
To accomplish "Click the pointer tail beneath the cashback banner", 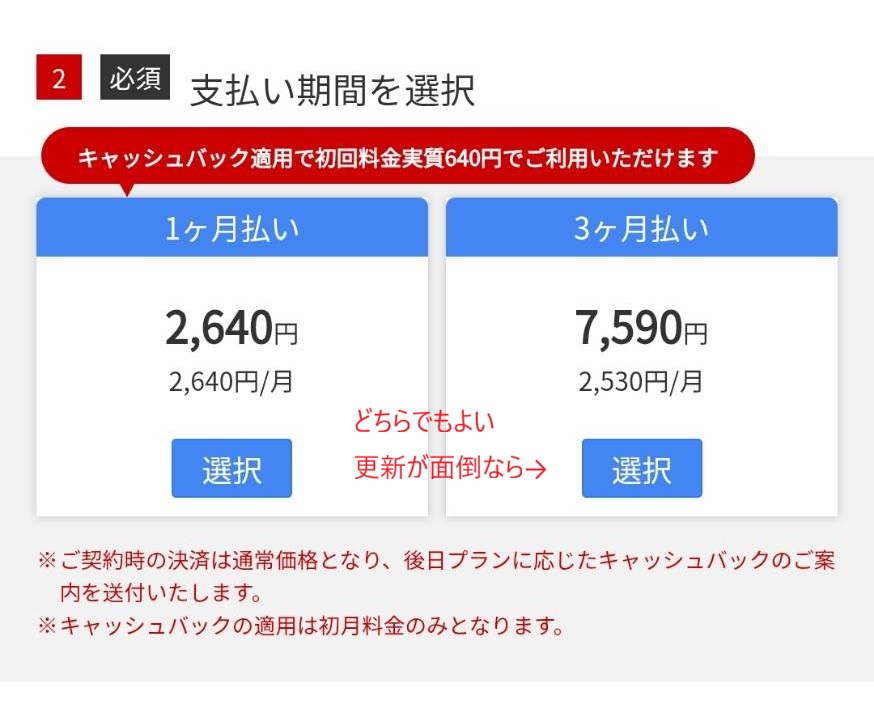I will coord(126,188).
